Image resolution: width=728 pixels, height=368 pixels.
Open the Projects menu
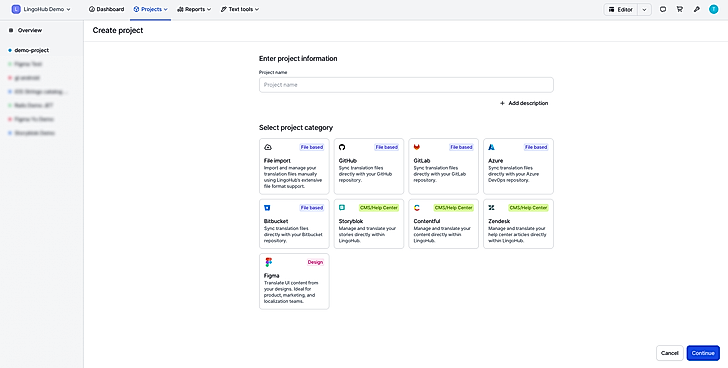pyautogui.click(x=150, y=9)
